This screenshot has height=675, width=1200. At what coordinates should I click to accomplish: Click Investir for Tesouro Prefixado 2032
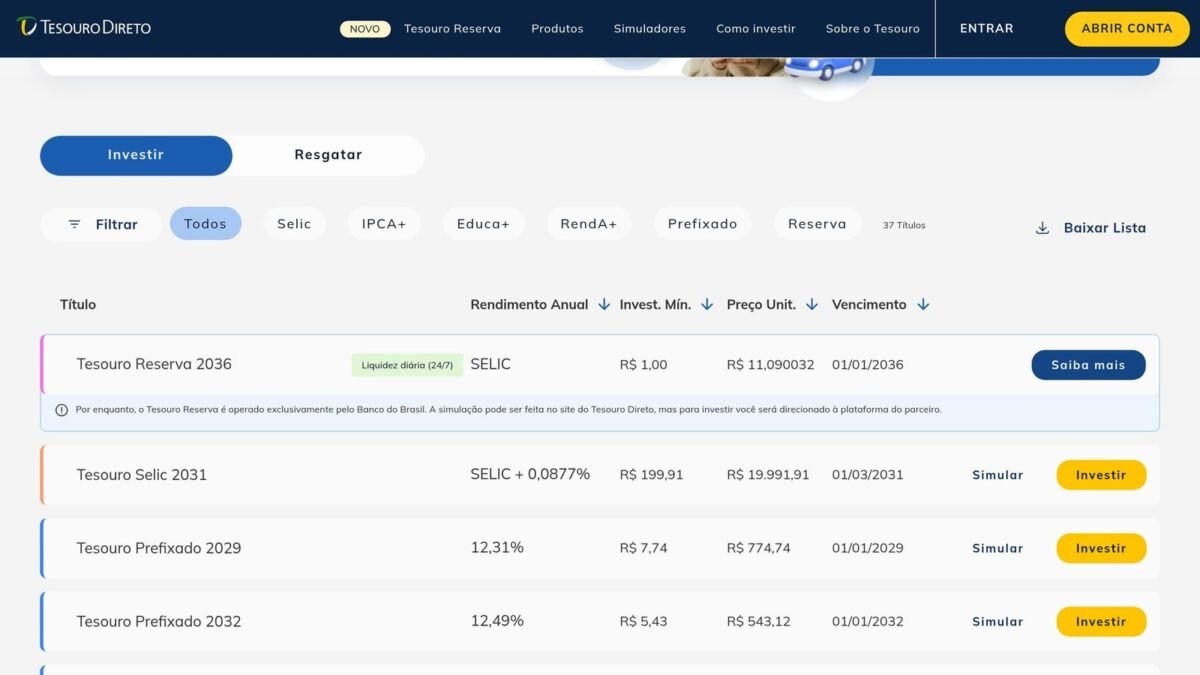pyautogui.click(x=1101, y=621)
